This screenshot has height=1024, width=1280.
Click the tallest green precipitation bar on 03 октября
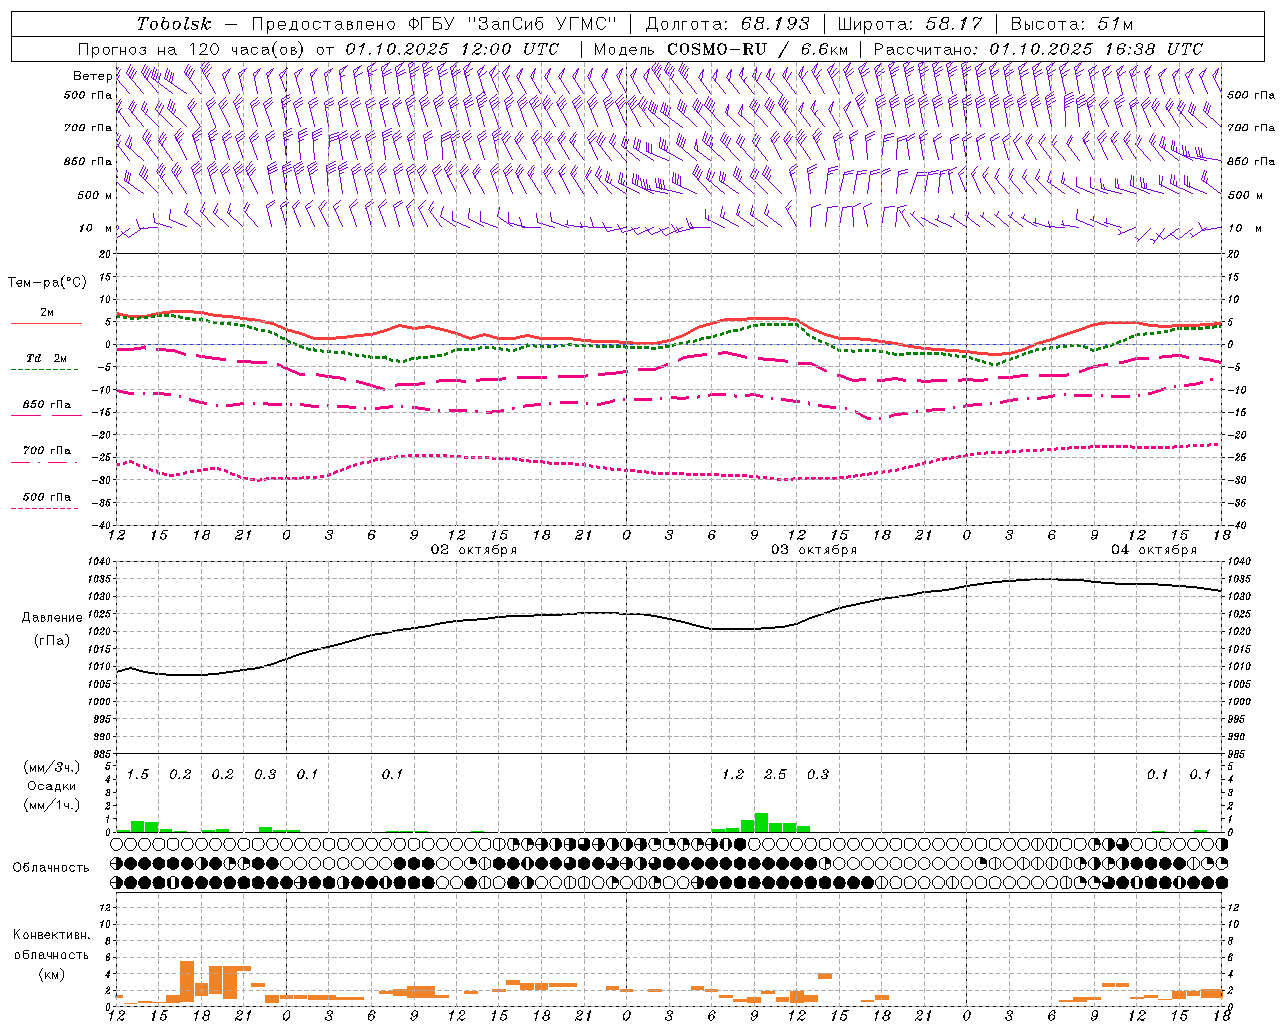point(761,822)
